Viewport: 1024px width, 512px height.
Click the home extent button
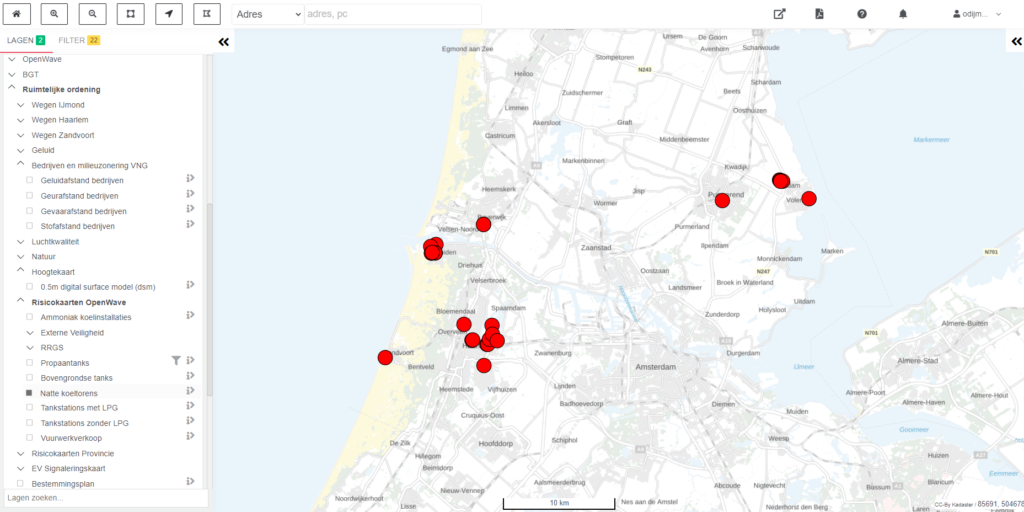(x=16, y=14)
